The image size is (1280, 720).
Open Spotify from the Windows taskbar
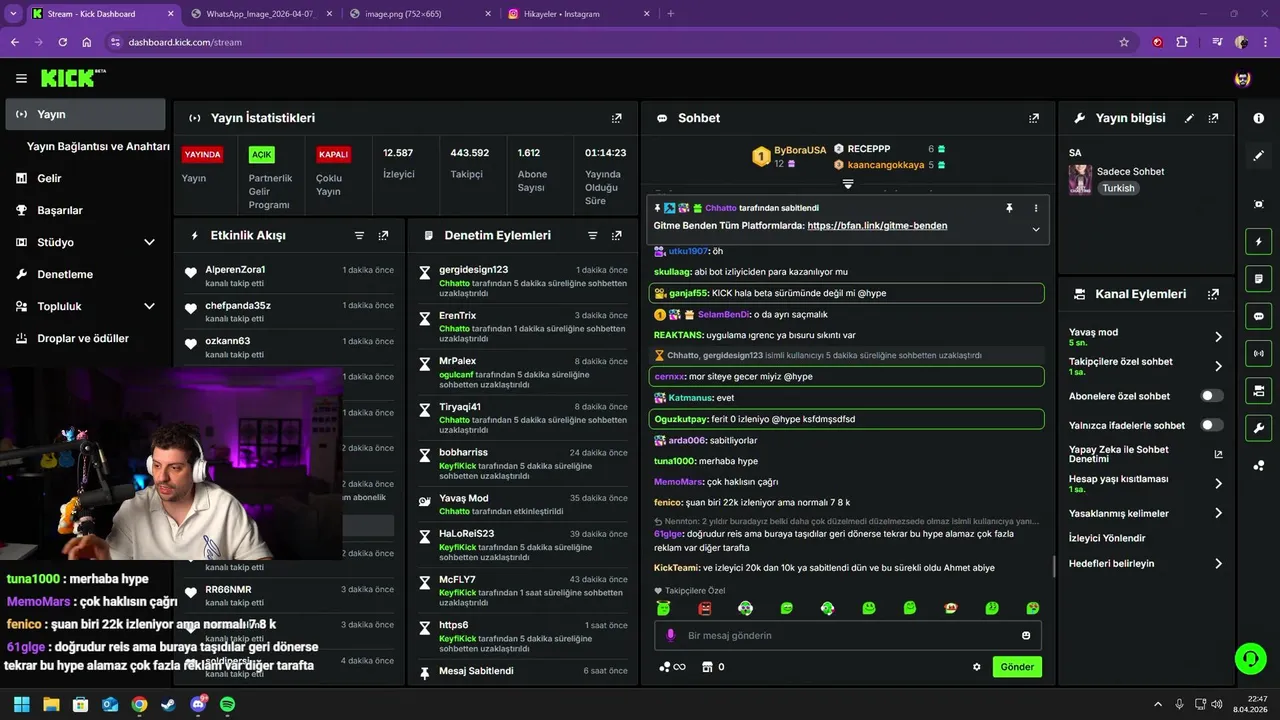[227, 704]
